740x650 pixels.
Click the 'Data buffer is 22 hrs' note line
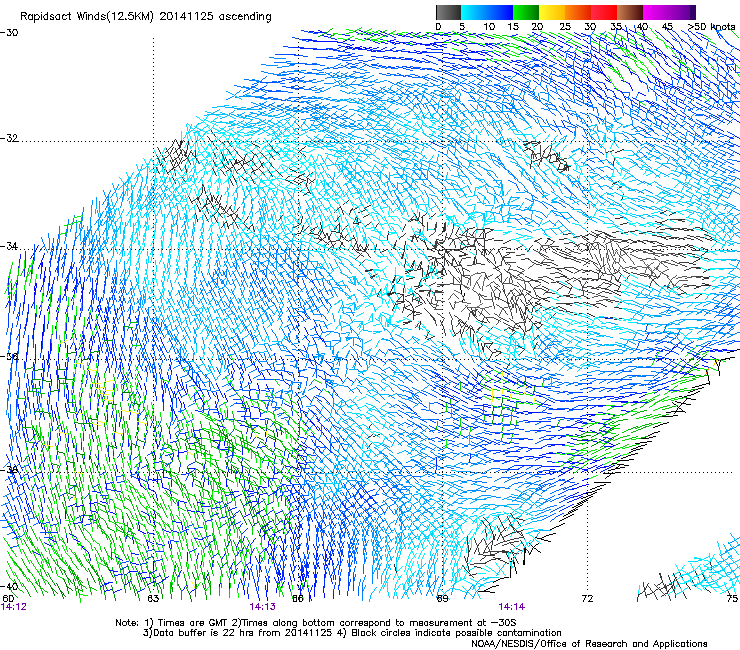click(352, 633)
